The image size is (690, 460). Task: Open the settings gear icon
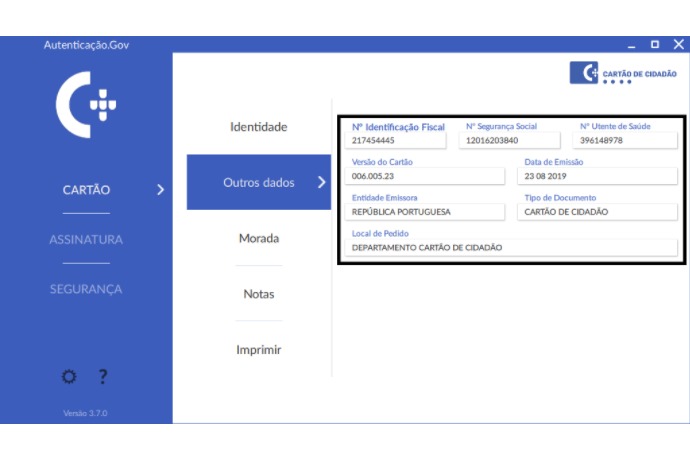tap(69, 376)
